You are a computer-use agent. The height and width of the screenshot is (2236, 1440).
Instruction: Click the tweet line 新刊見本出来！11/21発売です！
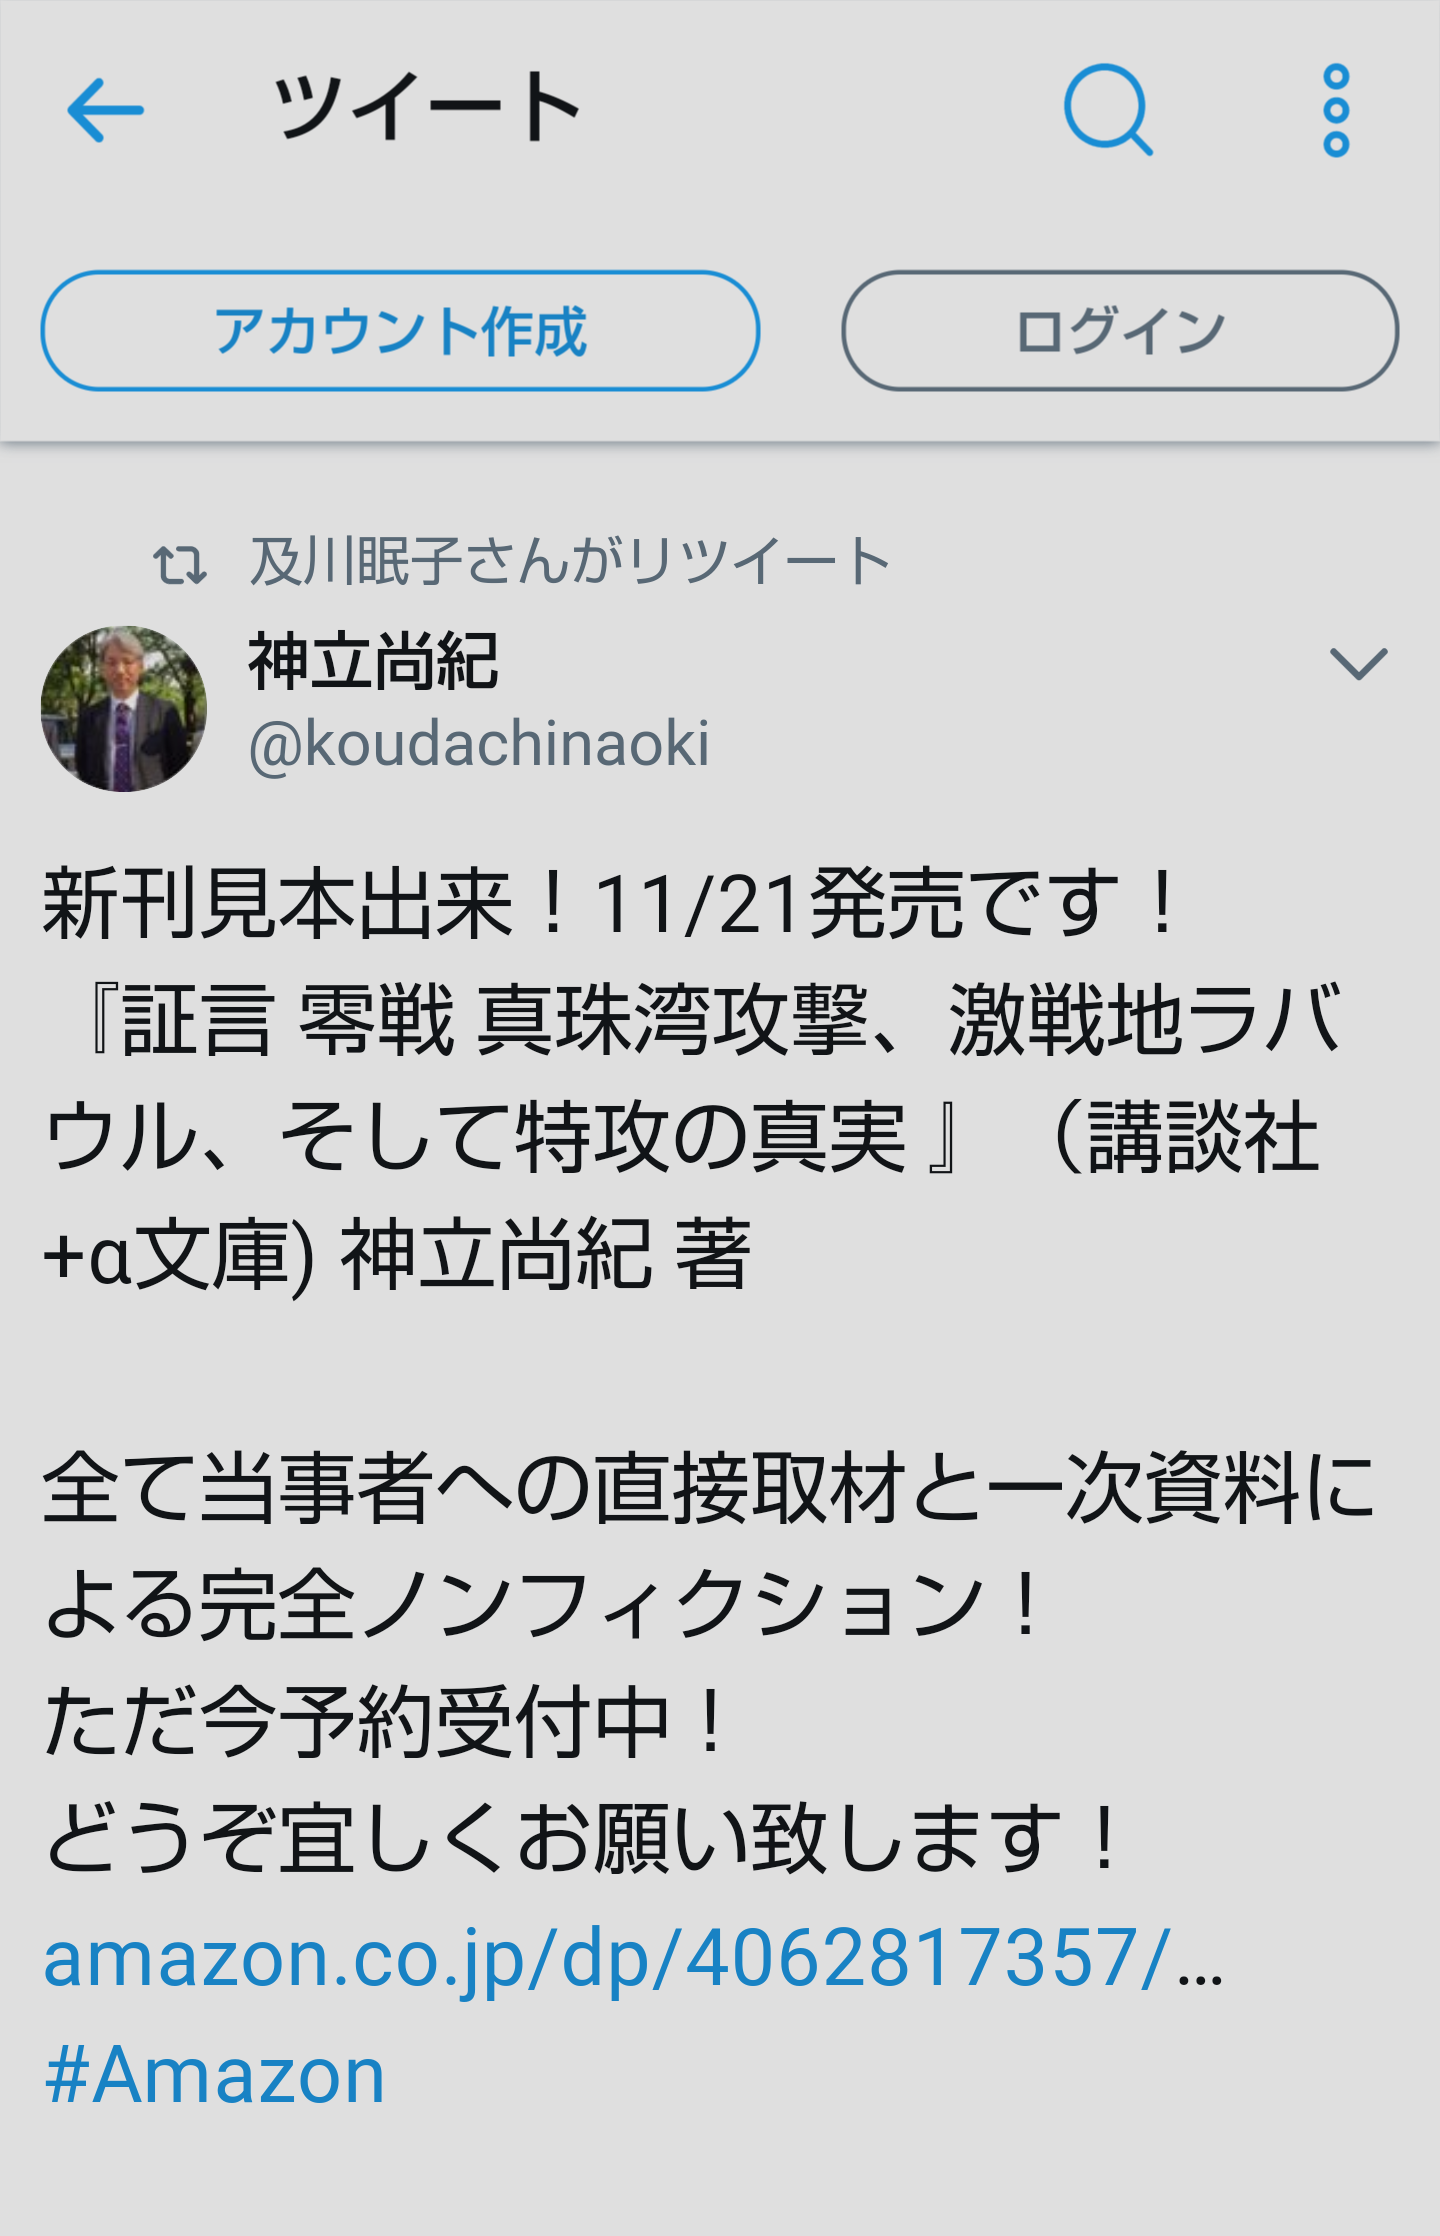tap(612, 903)
